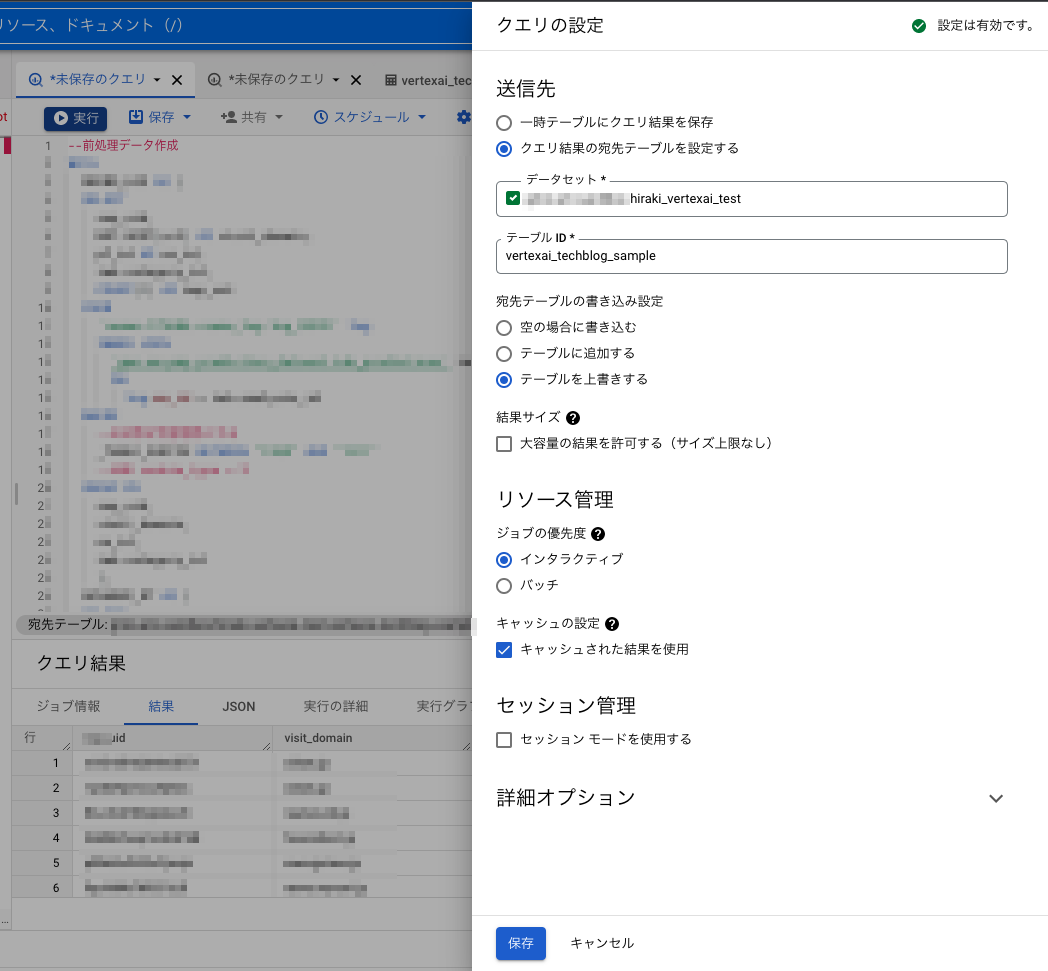Select テーブルに追加する write setting
The image size is (1048, 971).
click(x=504, y=353)
